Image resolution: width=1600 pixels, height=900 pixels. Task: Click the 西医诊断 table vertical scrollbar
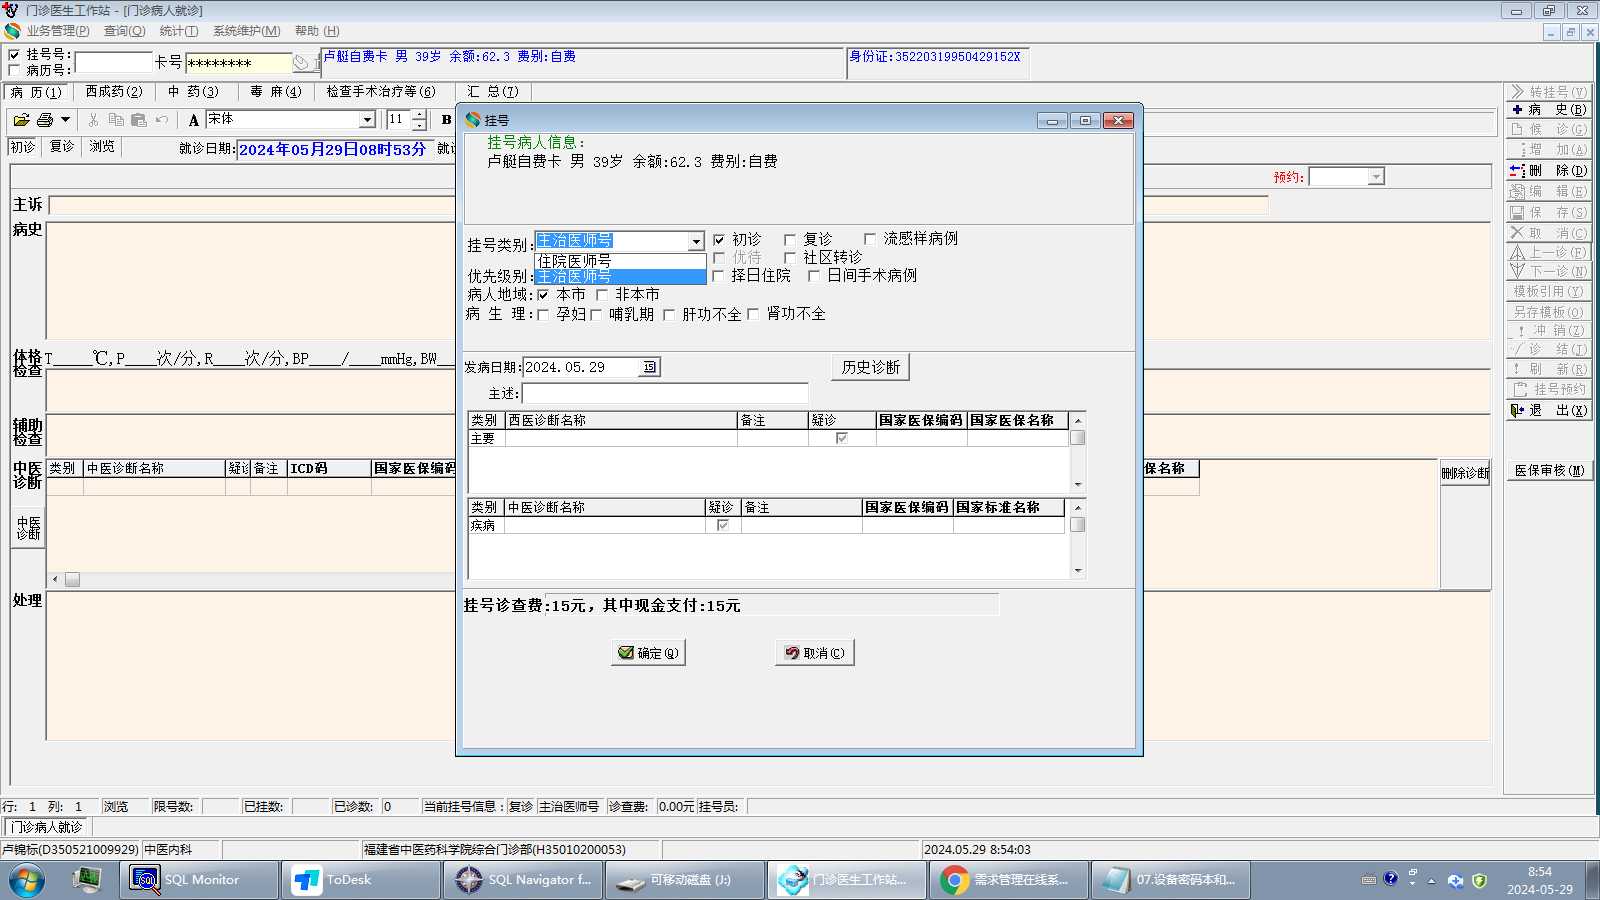click(x=1078, y=451)
